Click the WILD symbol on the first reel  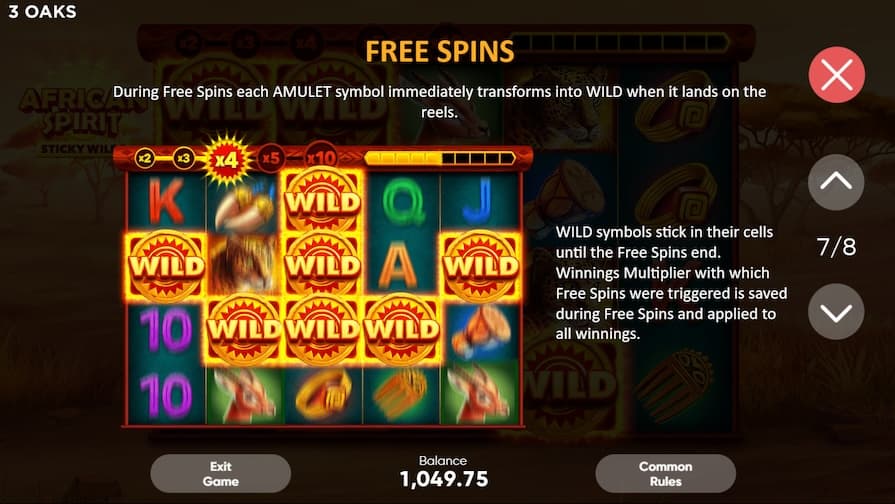coord(166,265)
